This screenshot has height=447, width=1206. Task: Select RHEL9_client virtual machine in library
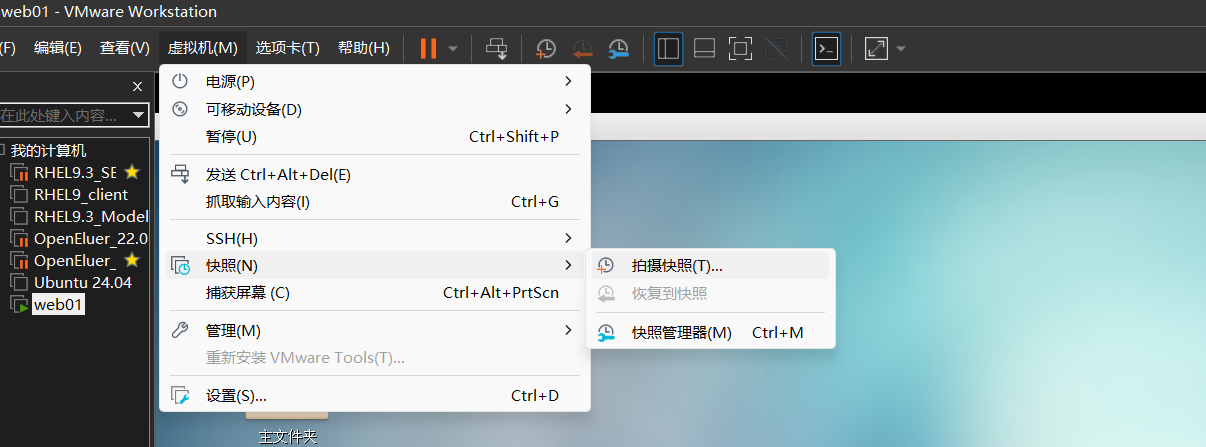click(x=81, y=195)
